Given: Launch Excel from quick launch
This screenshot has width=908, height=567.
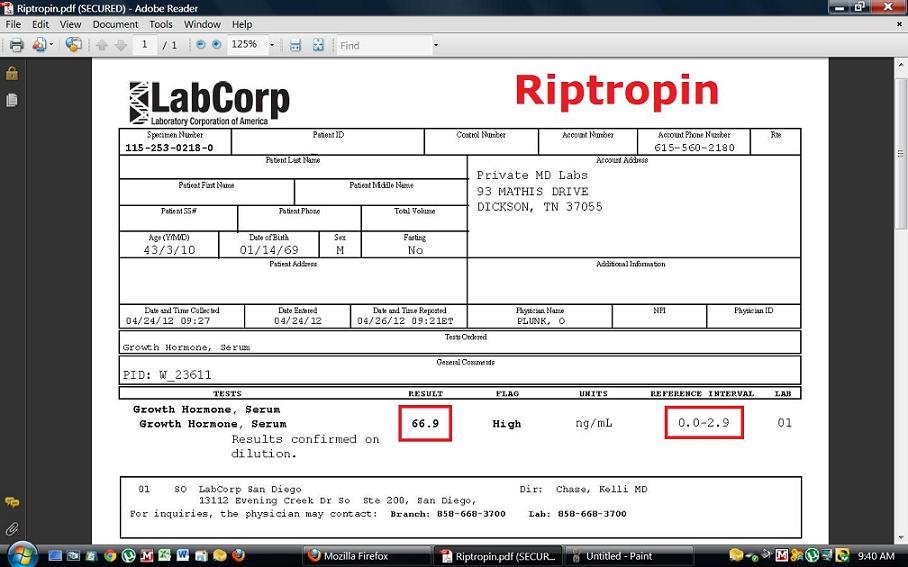Looking at the screenshot, I should tap(164, 556).
